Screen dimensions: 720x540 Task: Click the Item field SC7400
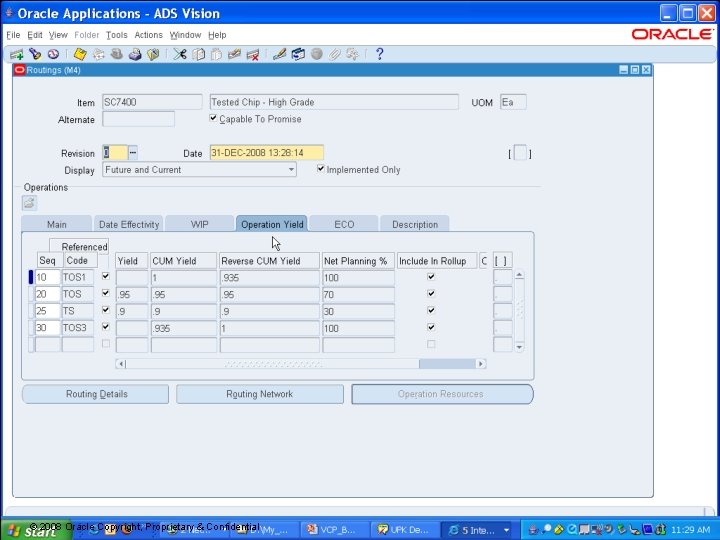point(152,102)
